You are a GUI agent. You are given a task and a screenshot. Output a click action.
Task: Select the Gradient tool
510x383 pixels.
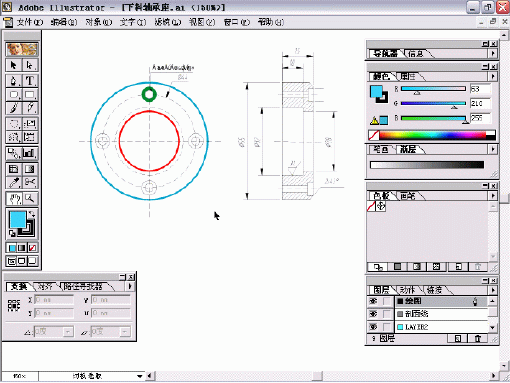[x=30, y=169]
